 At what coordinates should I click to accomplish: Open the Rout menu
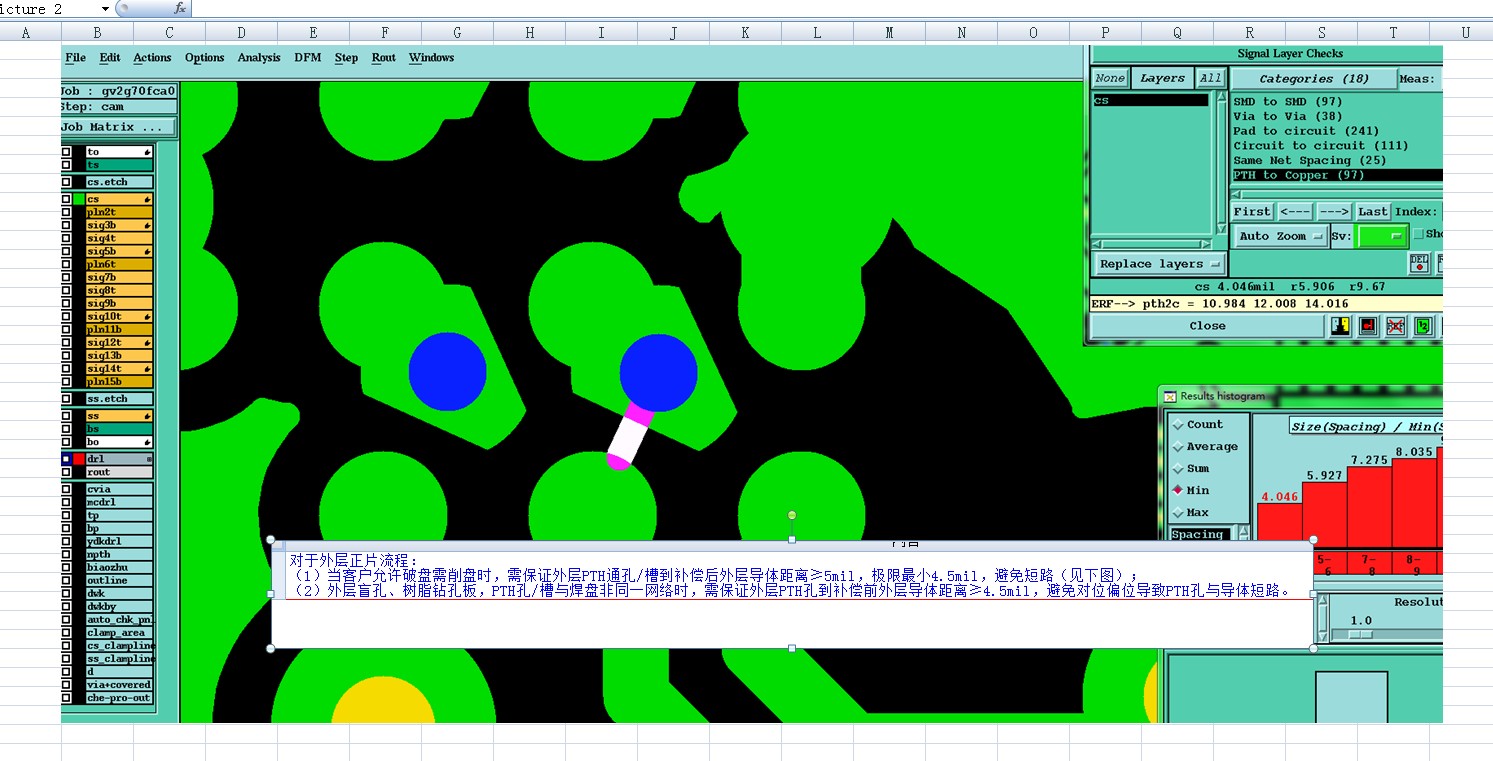[384, 58]
